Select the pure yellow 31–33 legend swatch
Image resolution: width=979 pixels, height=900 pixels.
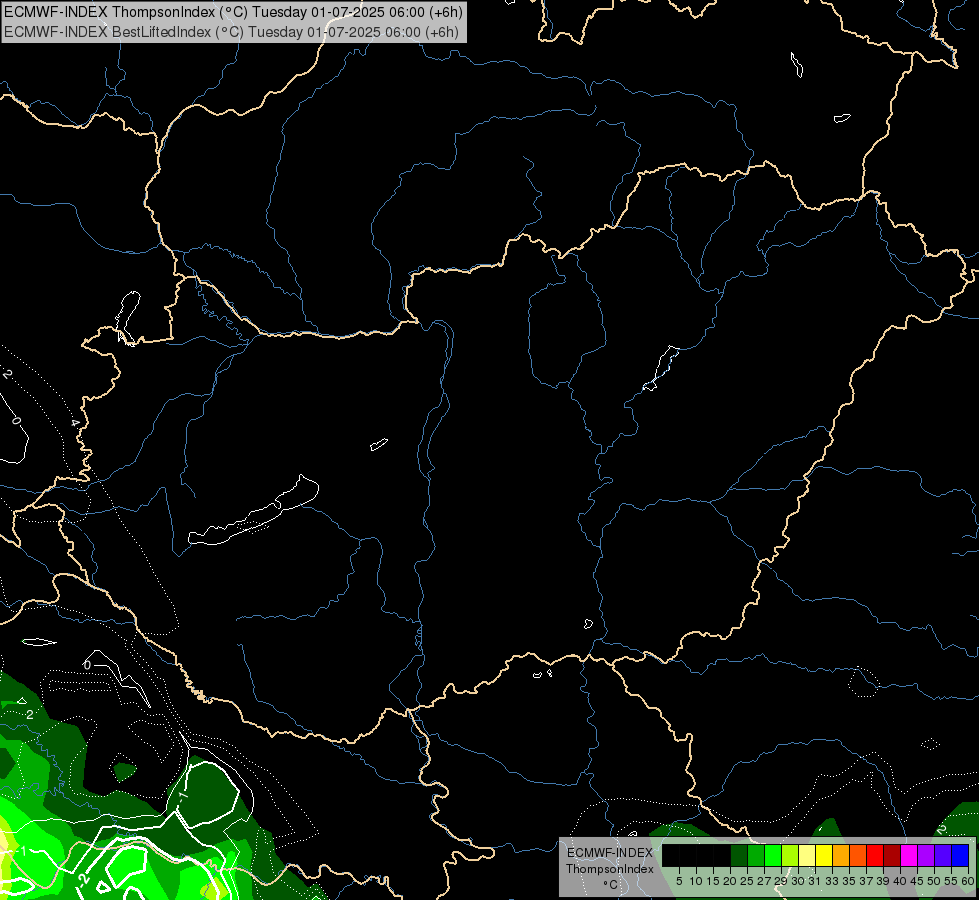click(824, 855)
